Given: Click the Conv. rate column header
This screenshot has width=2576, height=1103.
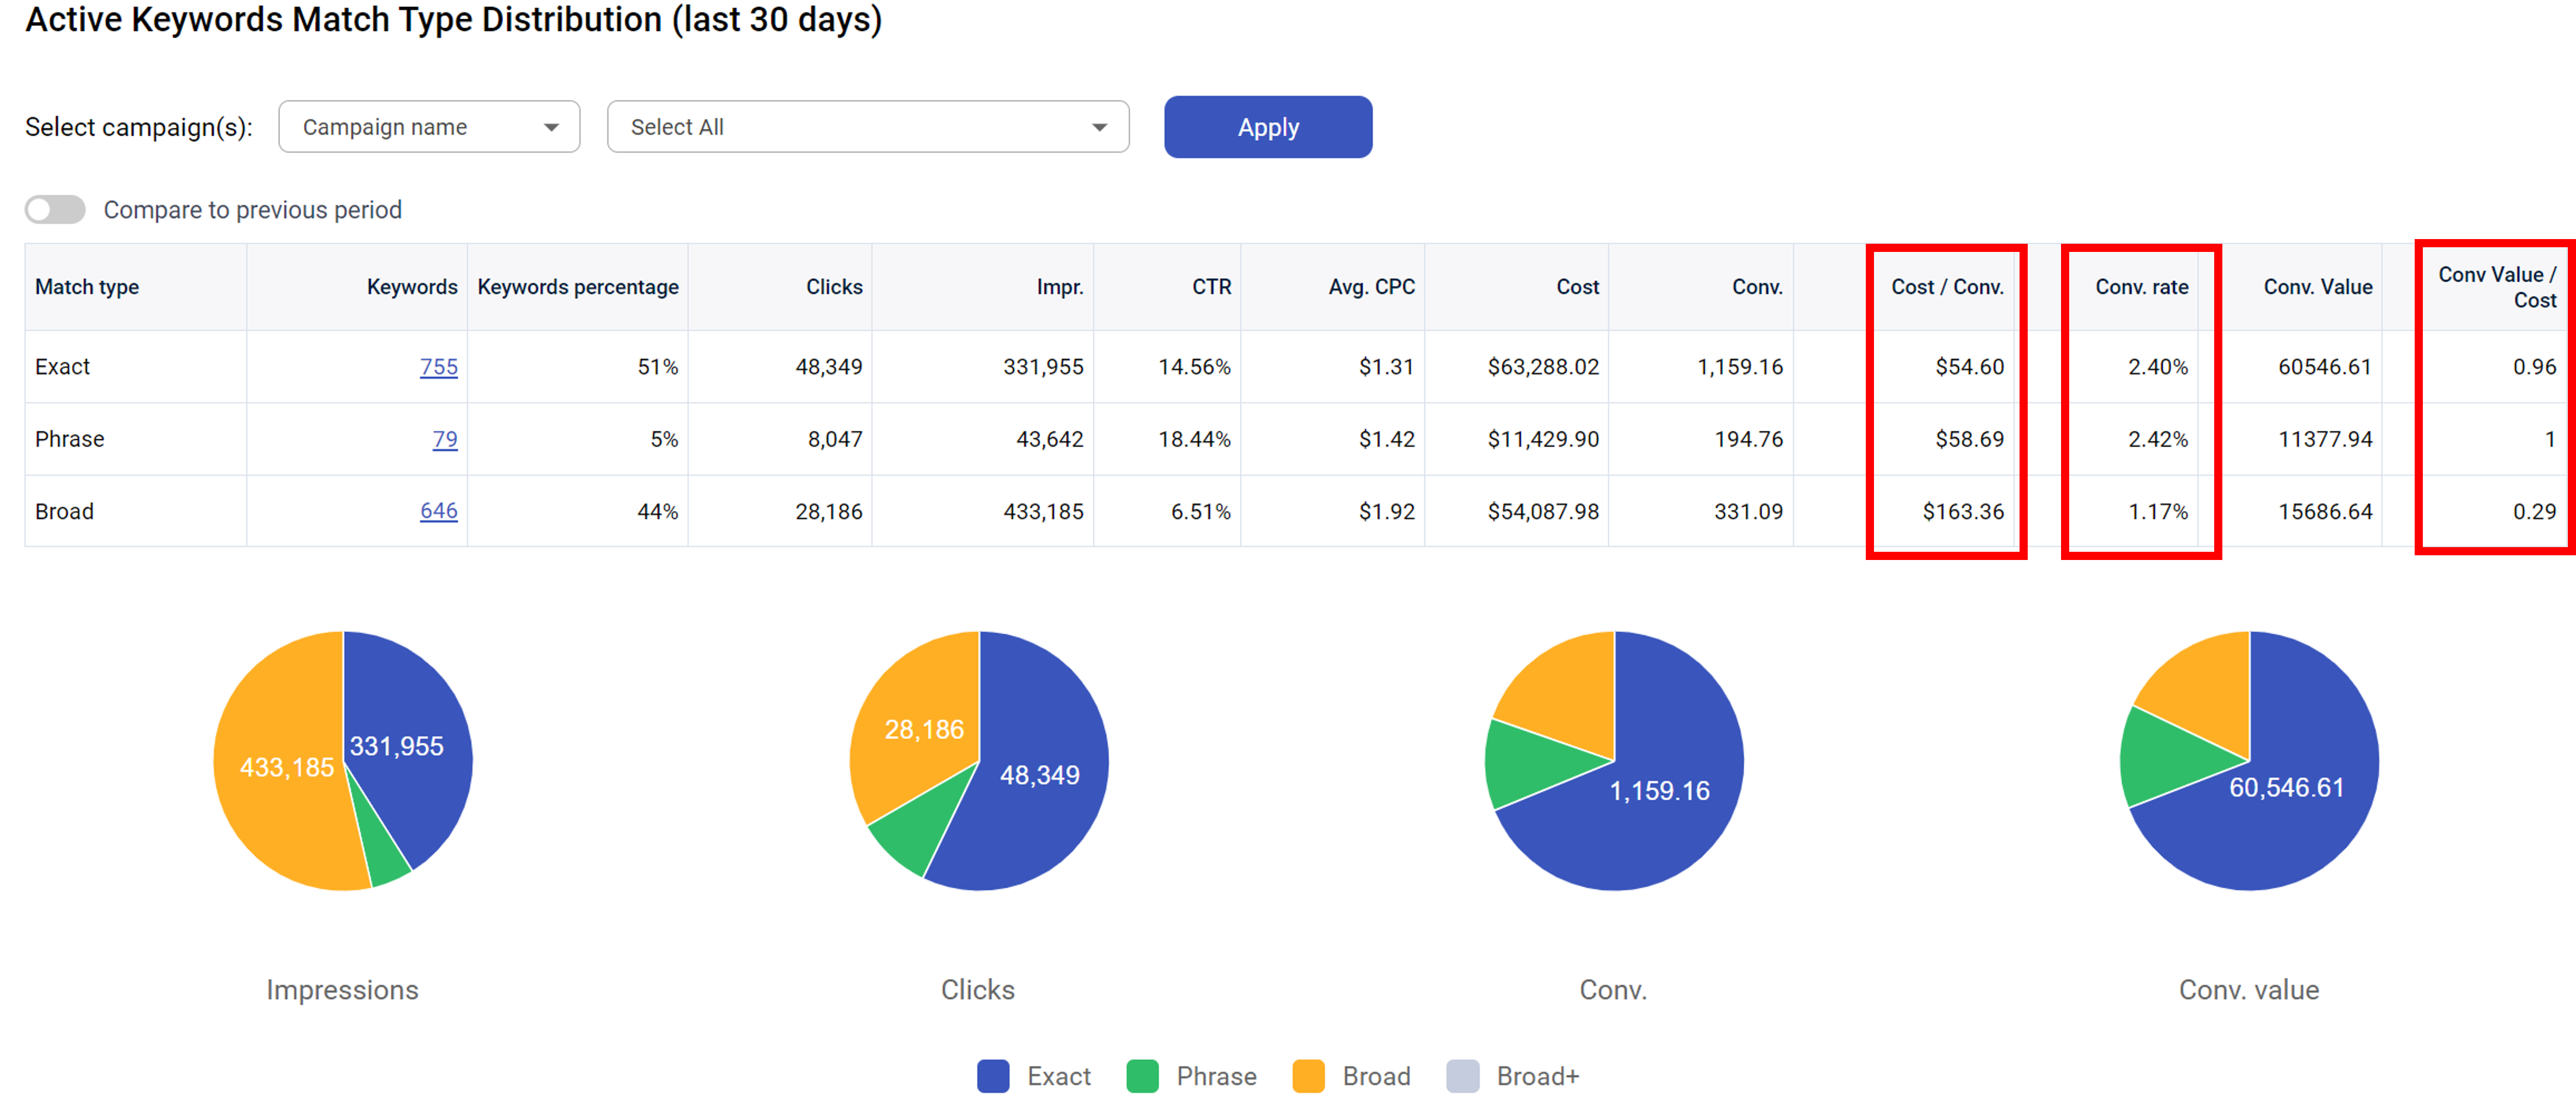Looking at the screenshot, I should coord(2141,287).
